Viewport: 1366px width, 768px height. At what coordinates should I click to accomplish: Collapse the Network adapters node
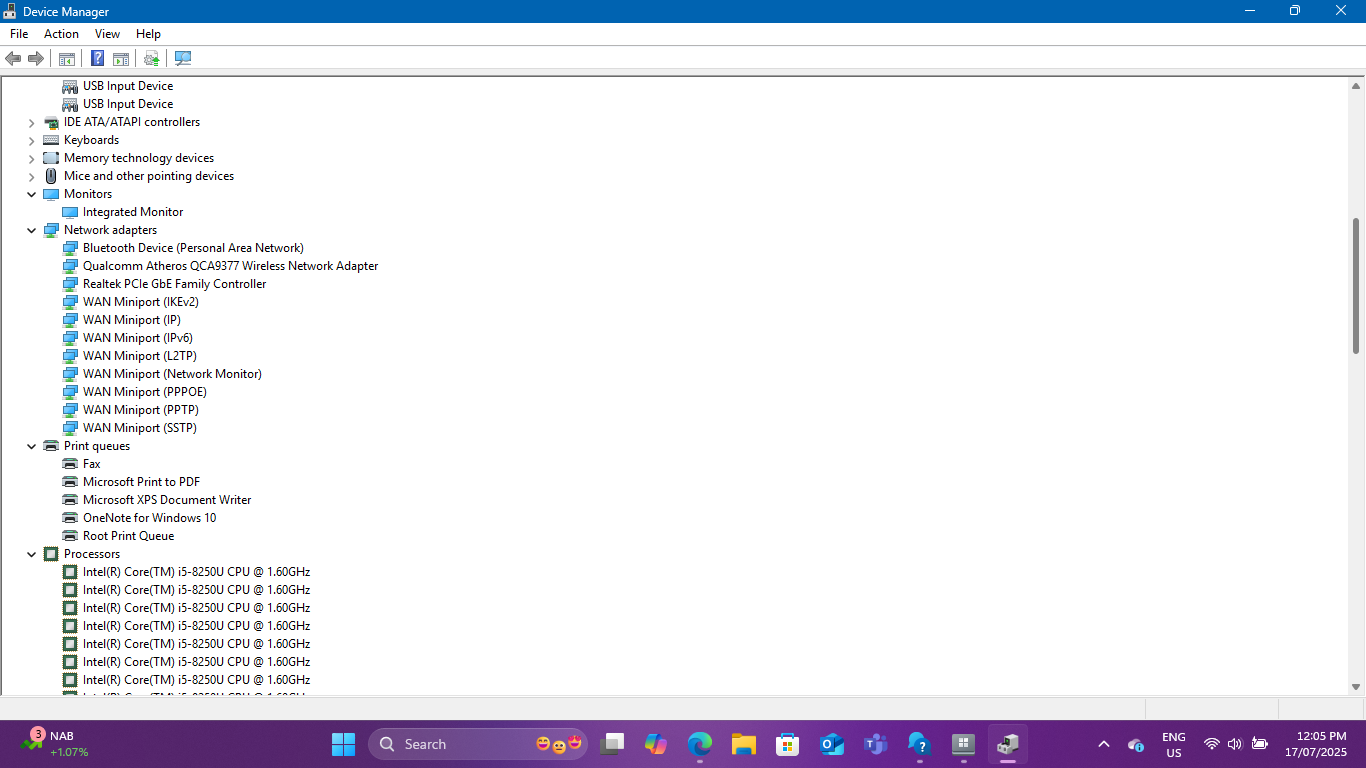point(32,230)
